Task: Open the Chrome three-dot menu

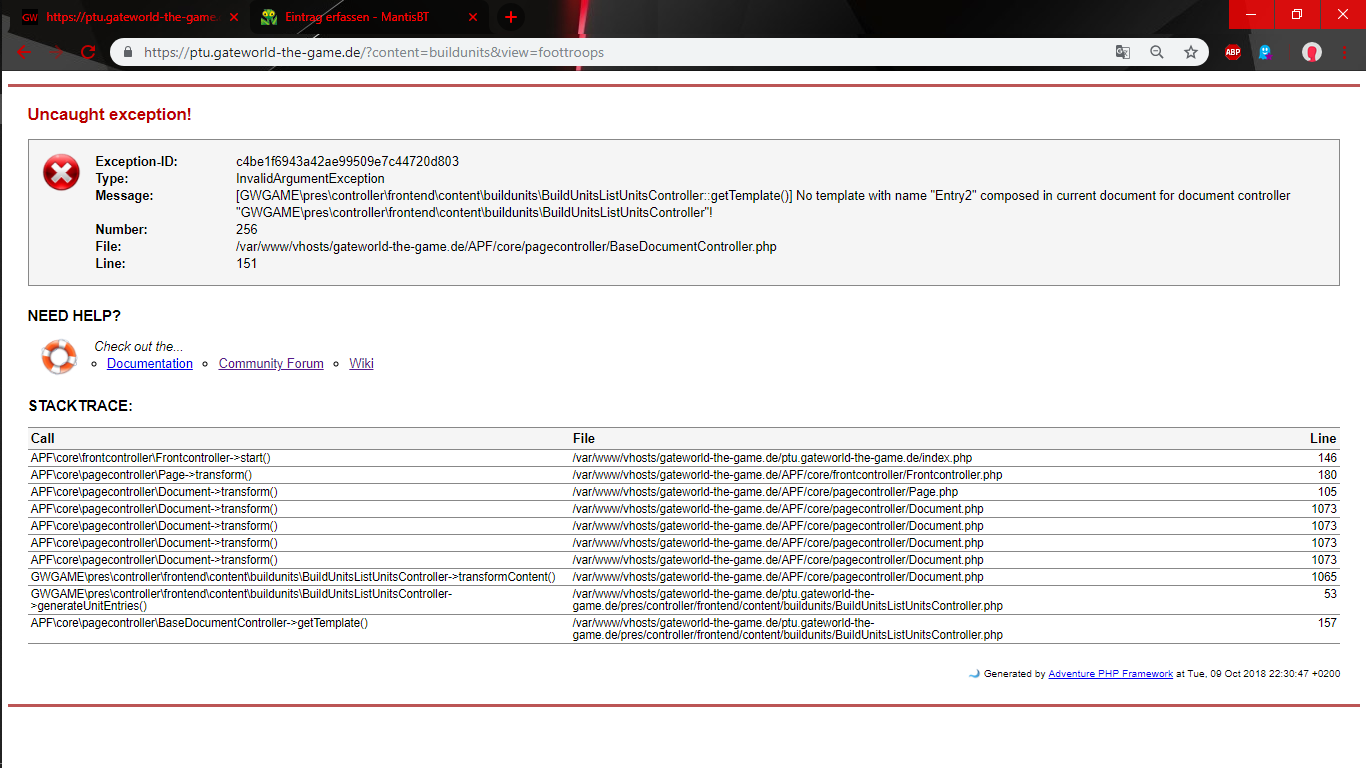Action: pos(1345,52)
